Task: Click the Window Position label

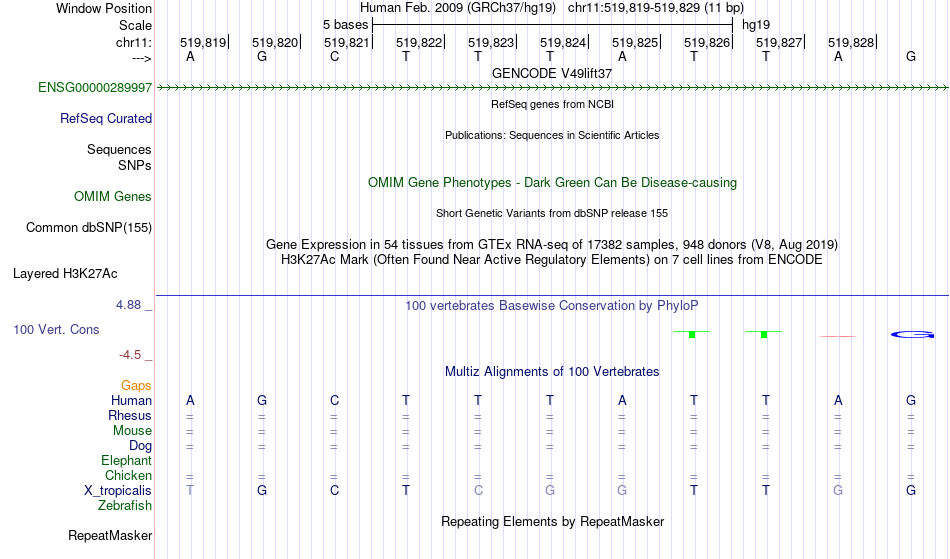Action: pyautogui.click(x=104, y=8)
